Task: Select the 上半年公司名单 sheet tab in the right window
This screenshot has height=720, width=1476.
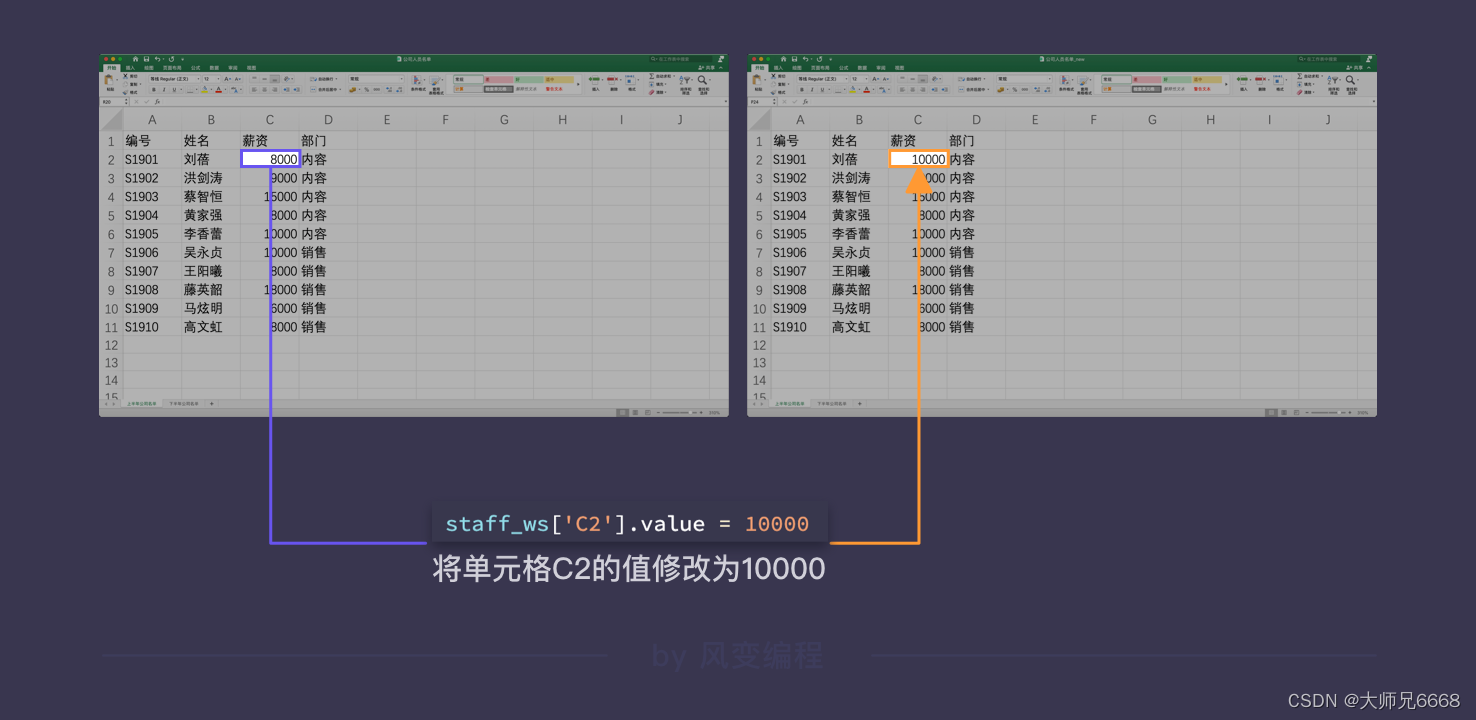Action: click(789, 403)
